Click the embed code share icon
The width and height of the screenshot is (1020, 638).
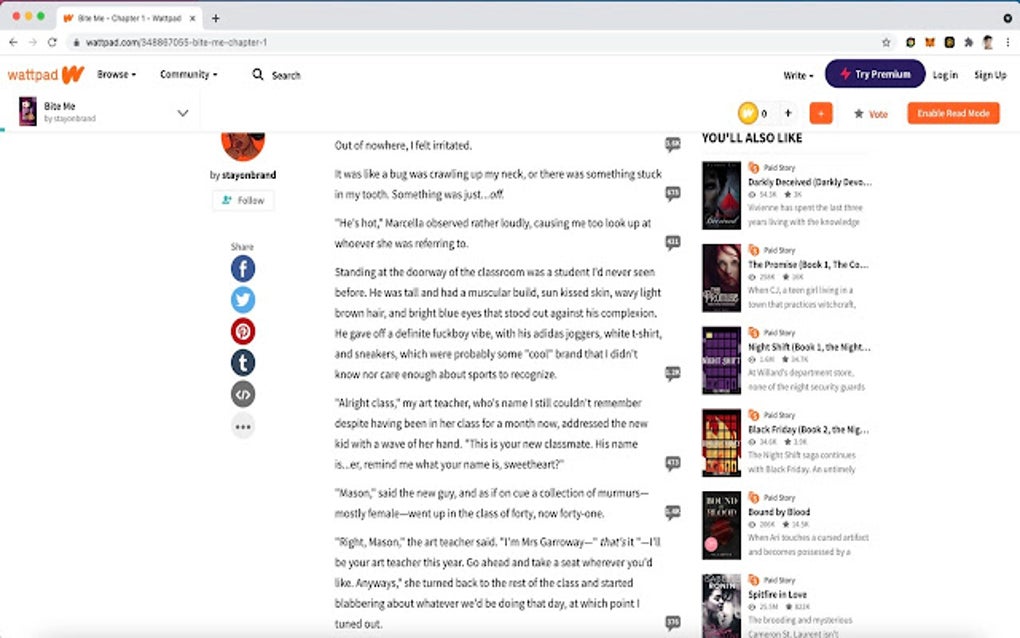[243, 394]
